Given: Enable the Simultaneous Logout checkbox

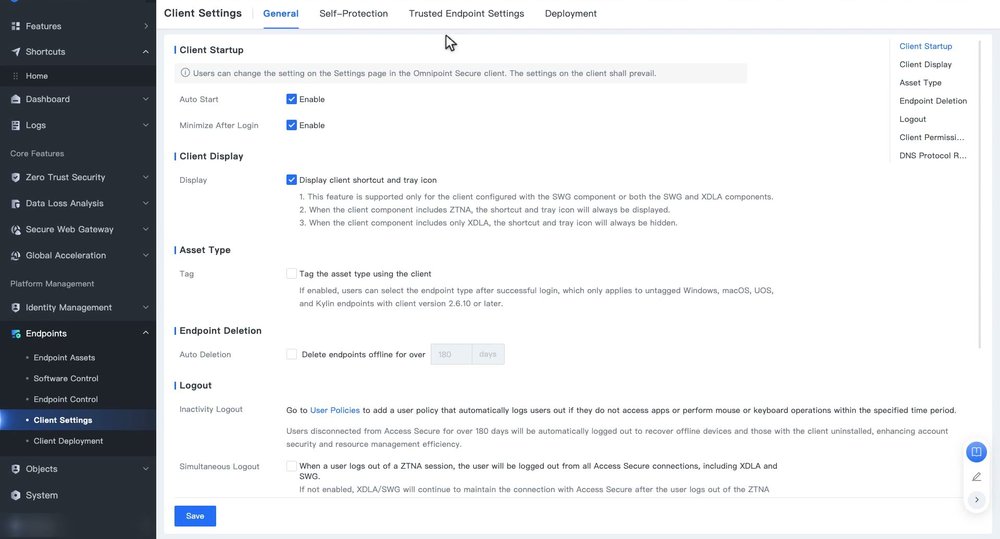Looking at the screenshot, I should [291, 466].
